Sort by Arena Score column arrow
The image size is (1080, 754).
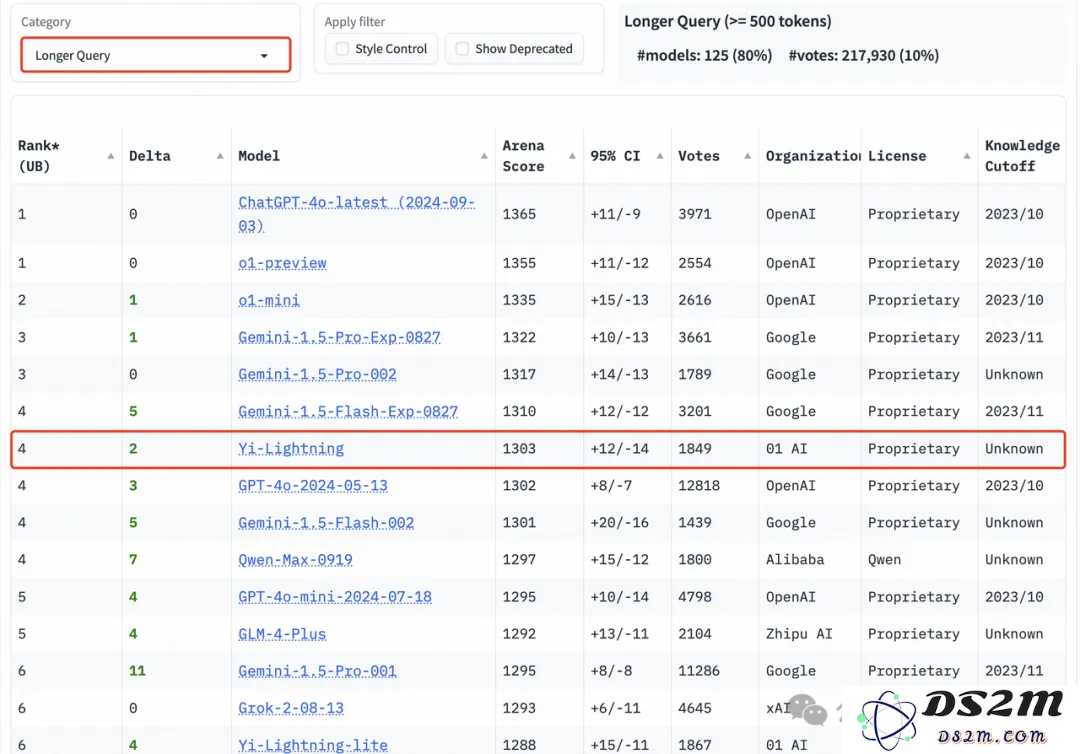click(x=572, y=156)
